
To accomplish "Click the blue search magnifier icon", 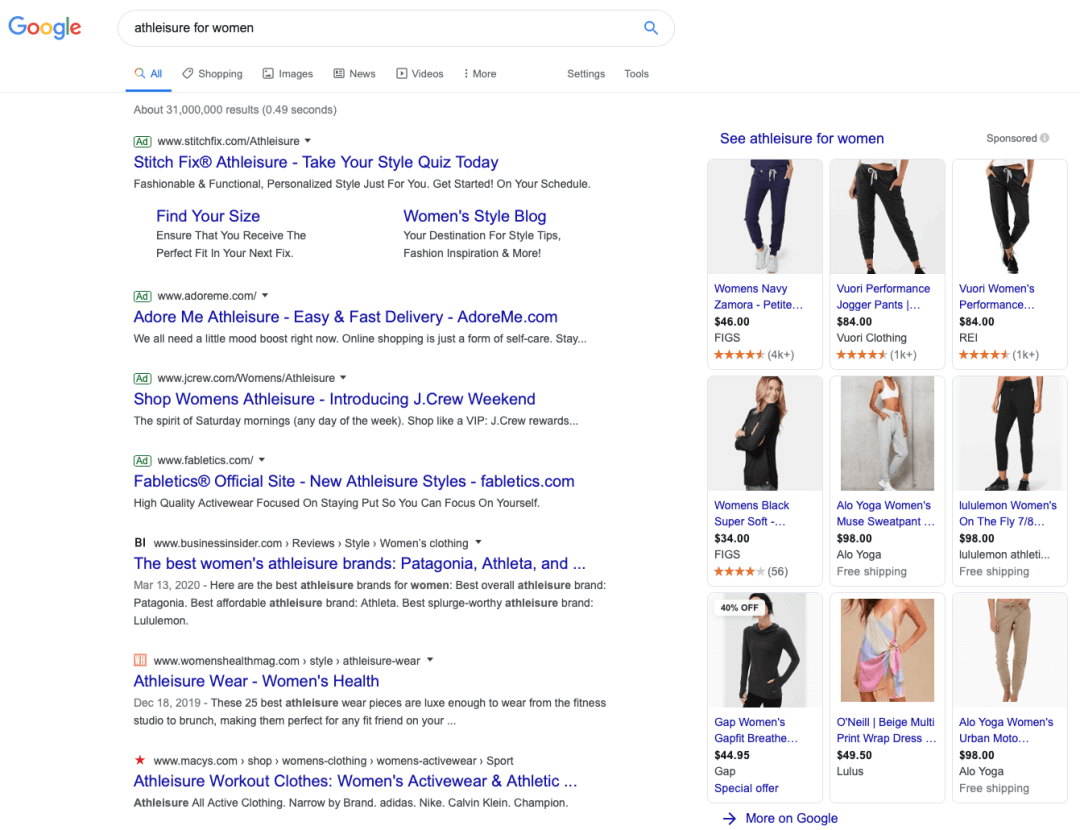I will pos(651,28).
